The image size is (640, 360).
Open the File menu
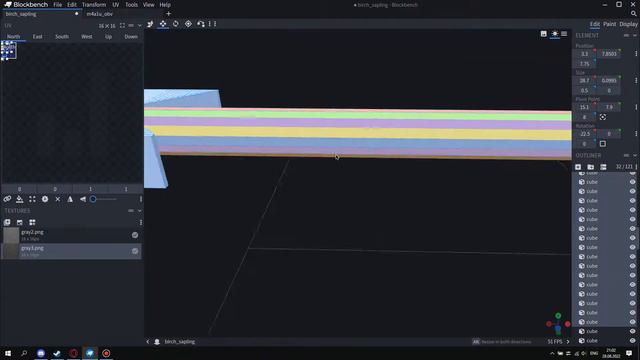pos(58,5)
